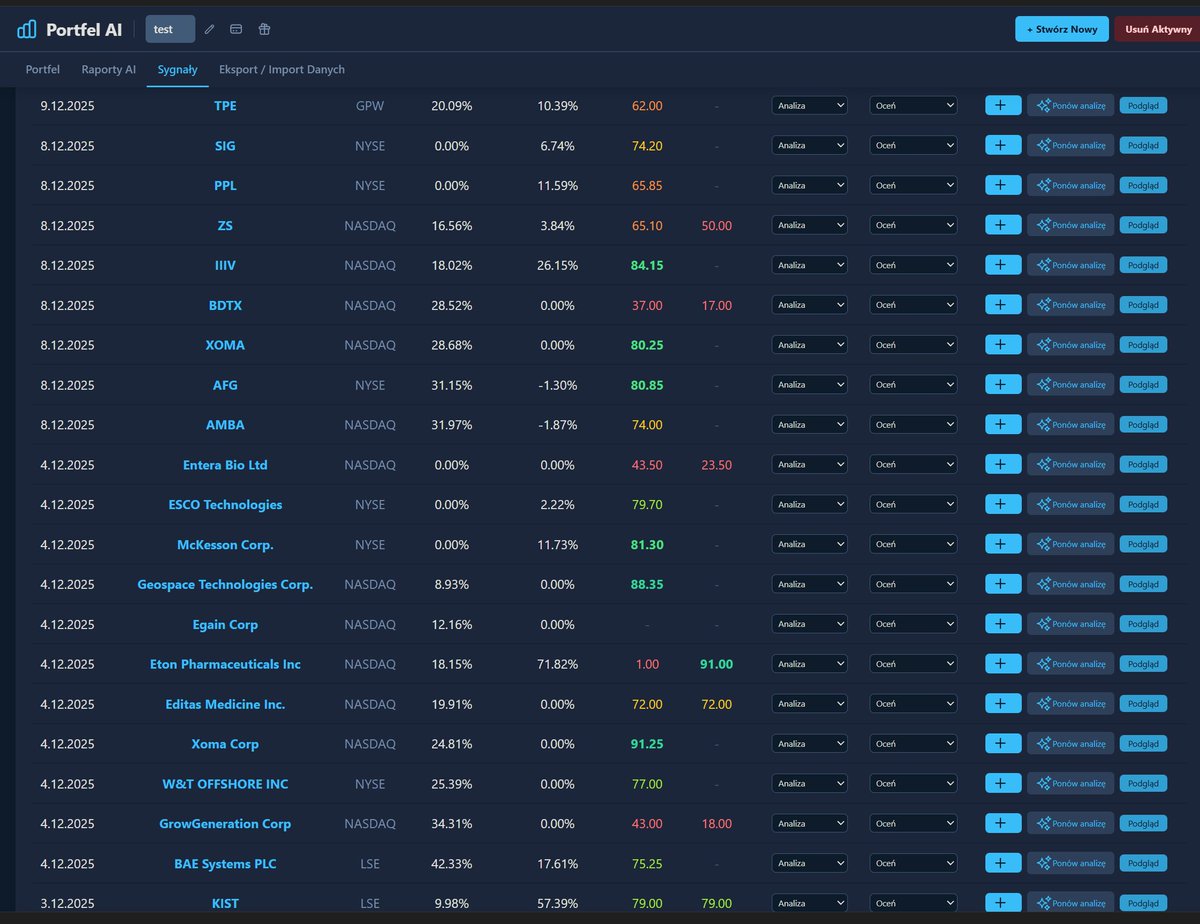Click Podgląd for W&T OFFSHORE INC

coord(1143,784)
